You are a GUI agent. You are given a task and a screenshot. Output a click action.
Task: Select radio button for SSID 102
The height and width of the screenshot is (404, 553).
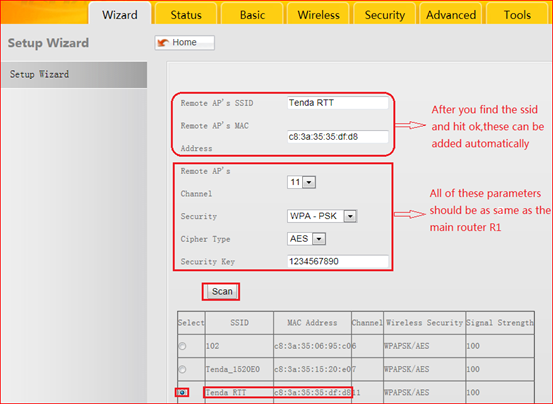point(182,346)
